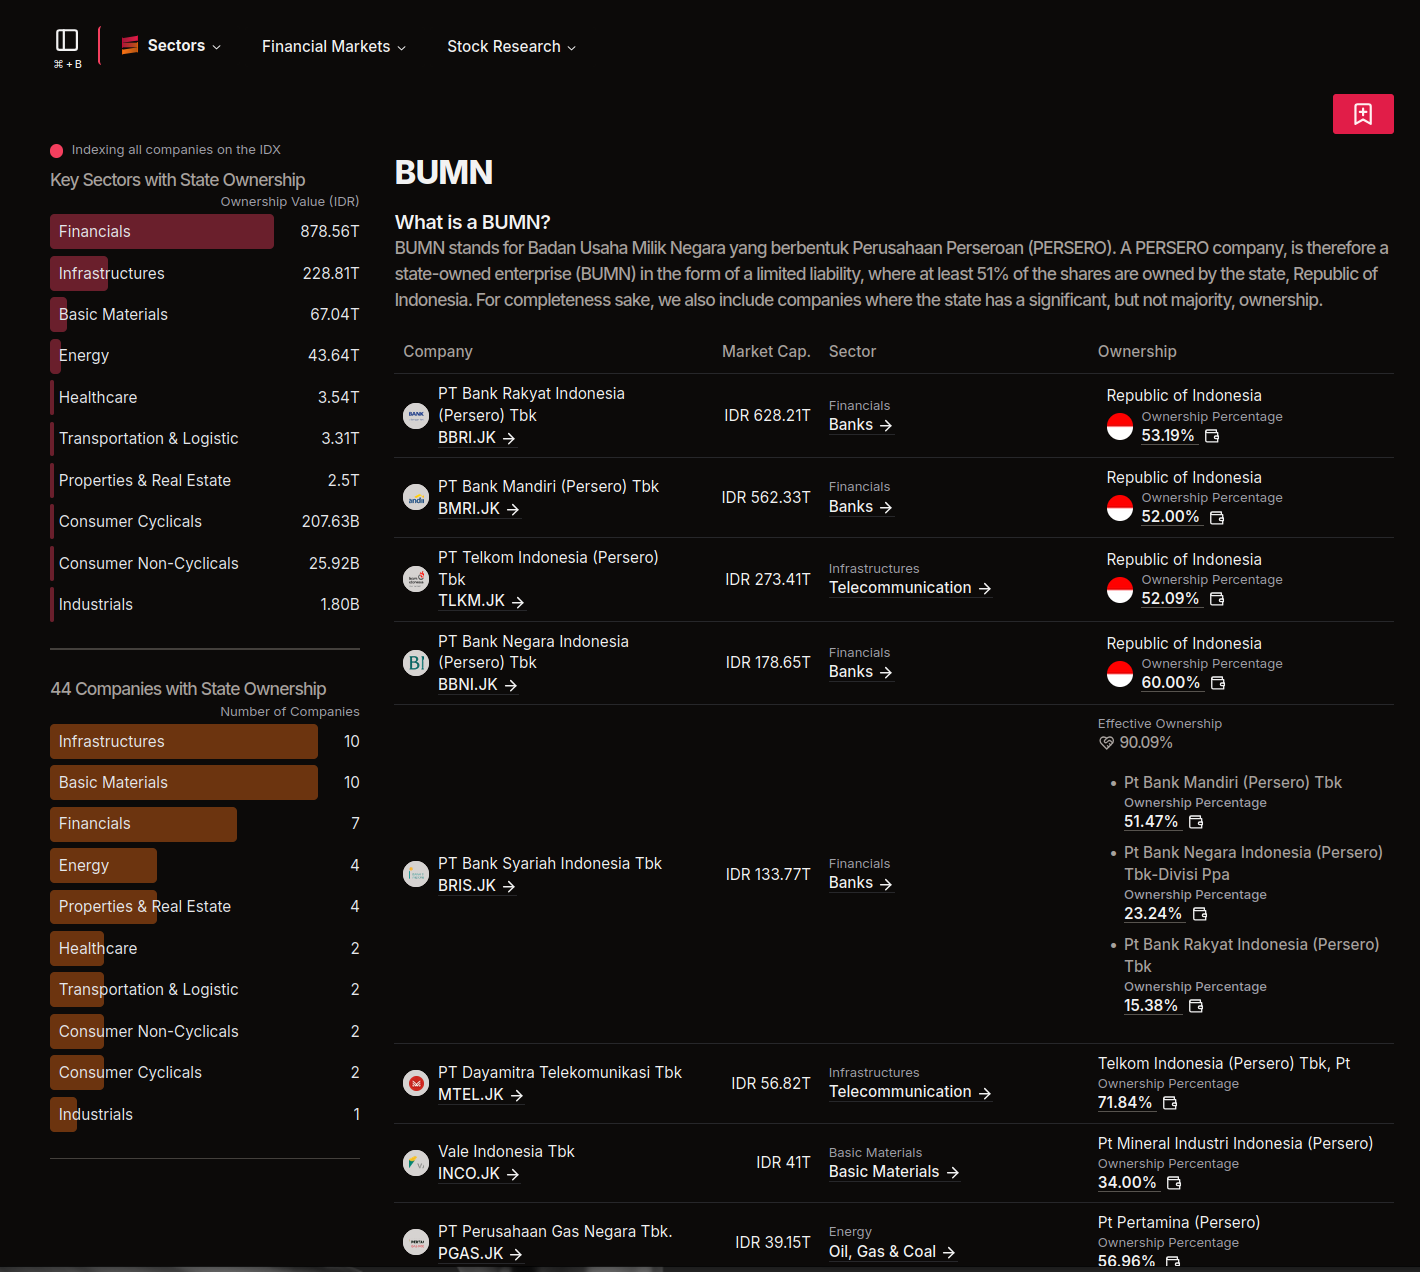Click the IDR 628.21T market cap value
1420x1272 pixels.
767,415
